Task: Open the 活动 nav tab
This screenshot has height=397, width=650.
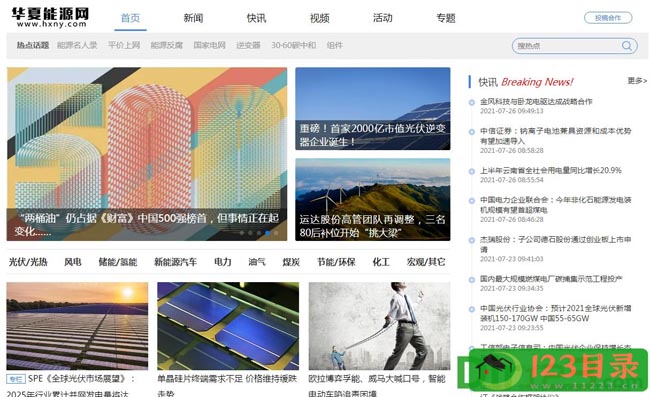Action: (383, 18)
